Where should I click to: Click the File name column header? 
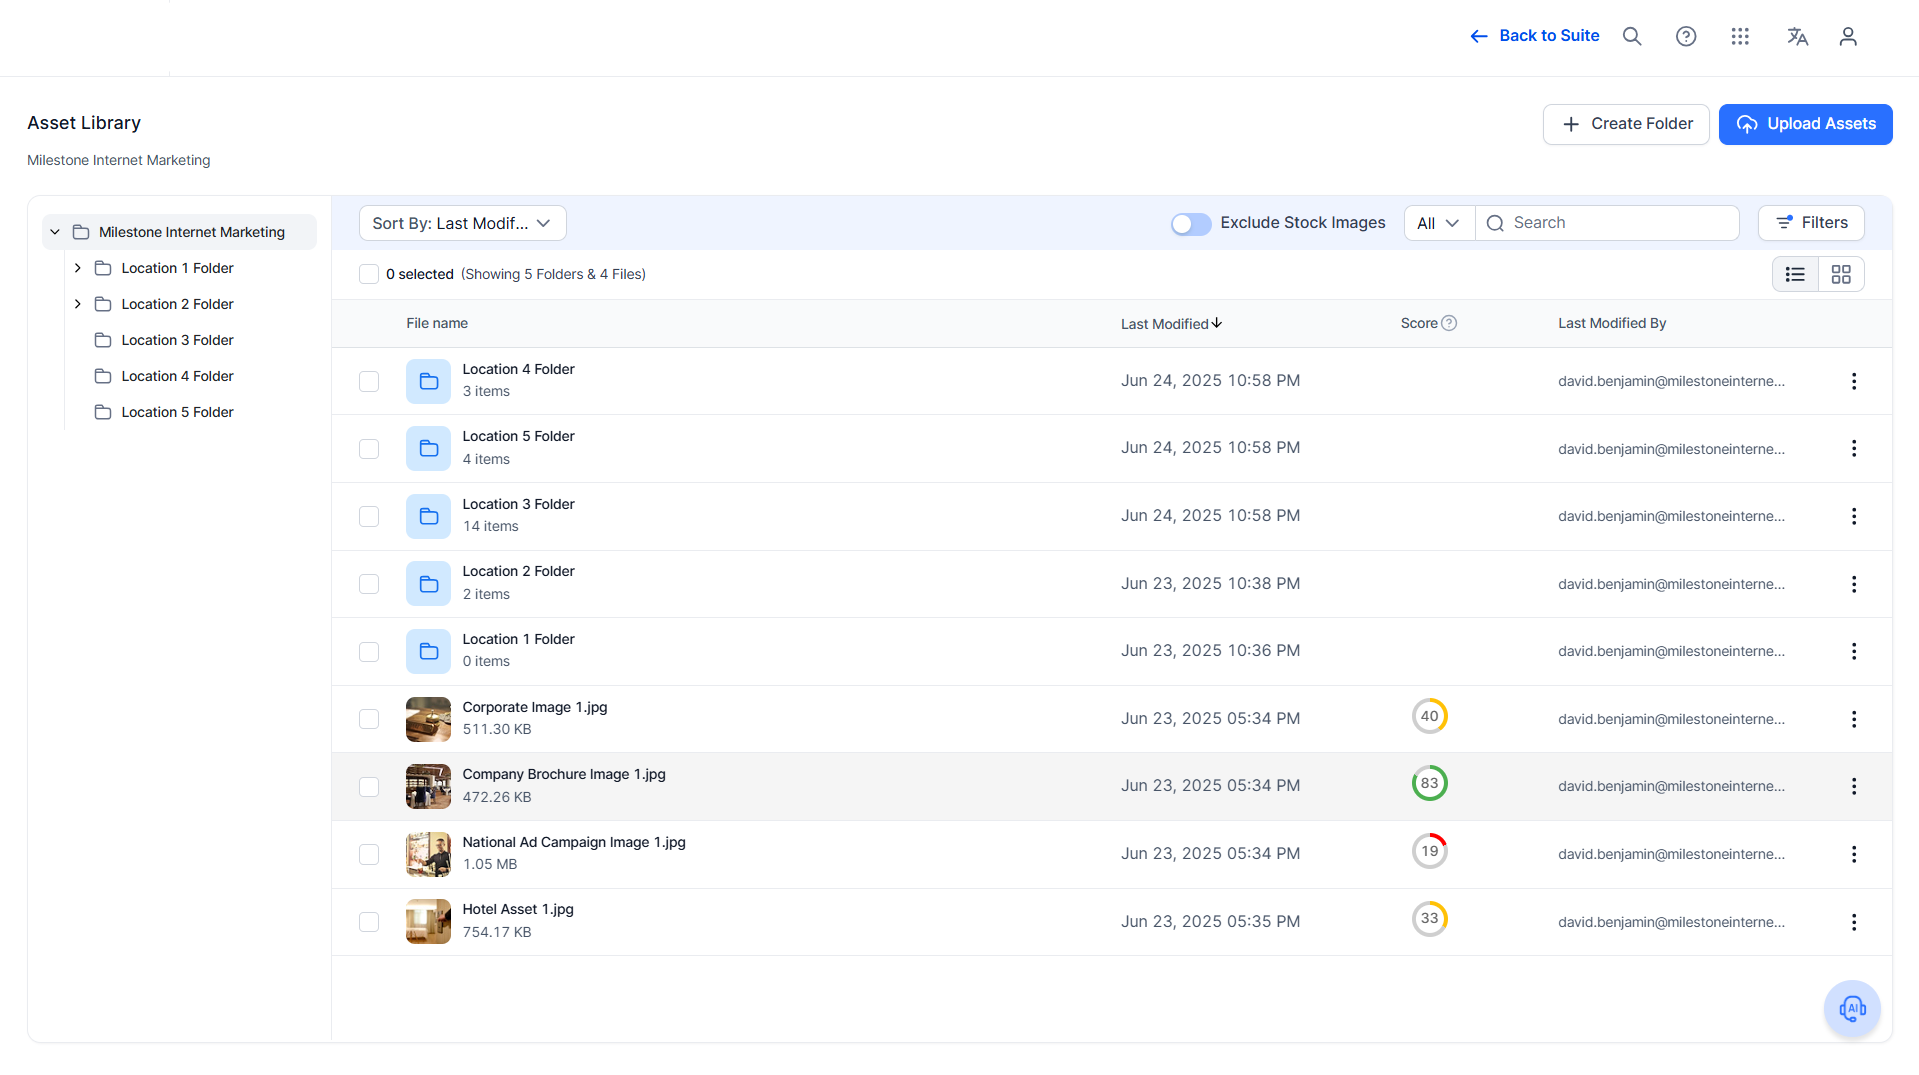[x=437, y=323]
